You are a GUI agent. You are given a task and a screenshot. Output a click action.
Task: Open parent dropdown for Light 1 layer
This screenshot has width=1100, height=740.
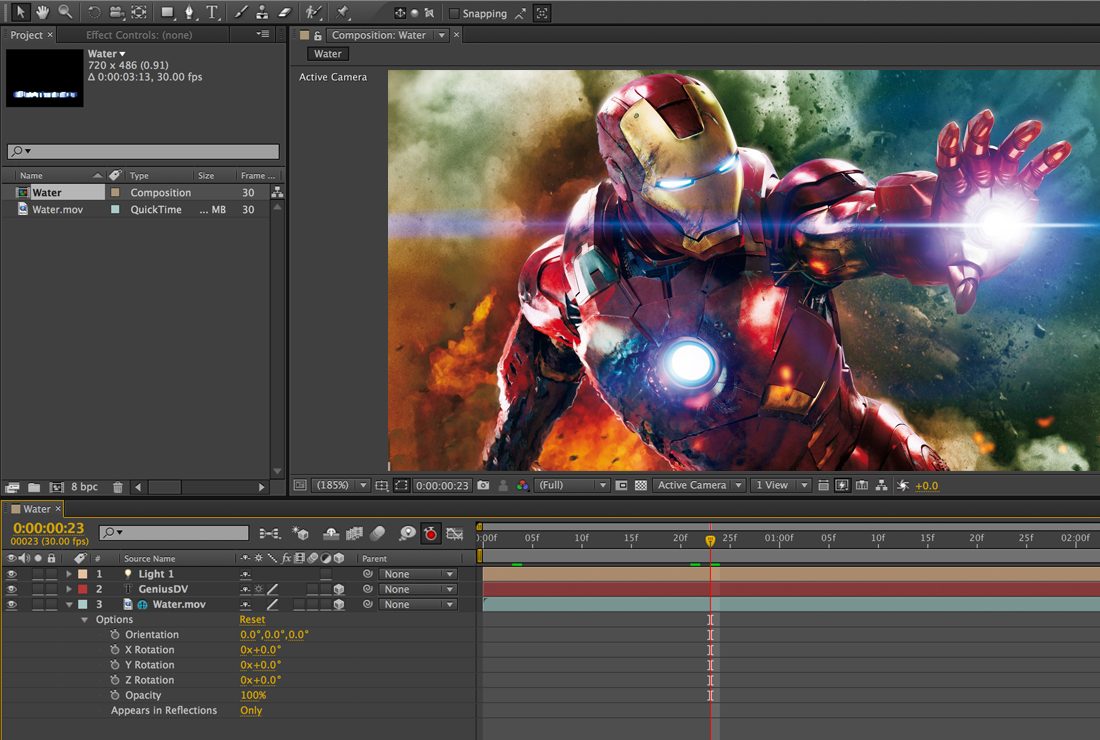click(x=418, y=574)
